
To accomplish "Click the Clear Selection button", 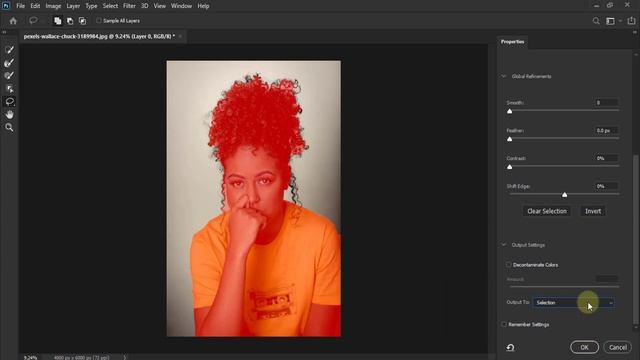I will click(x=547, y=211).
